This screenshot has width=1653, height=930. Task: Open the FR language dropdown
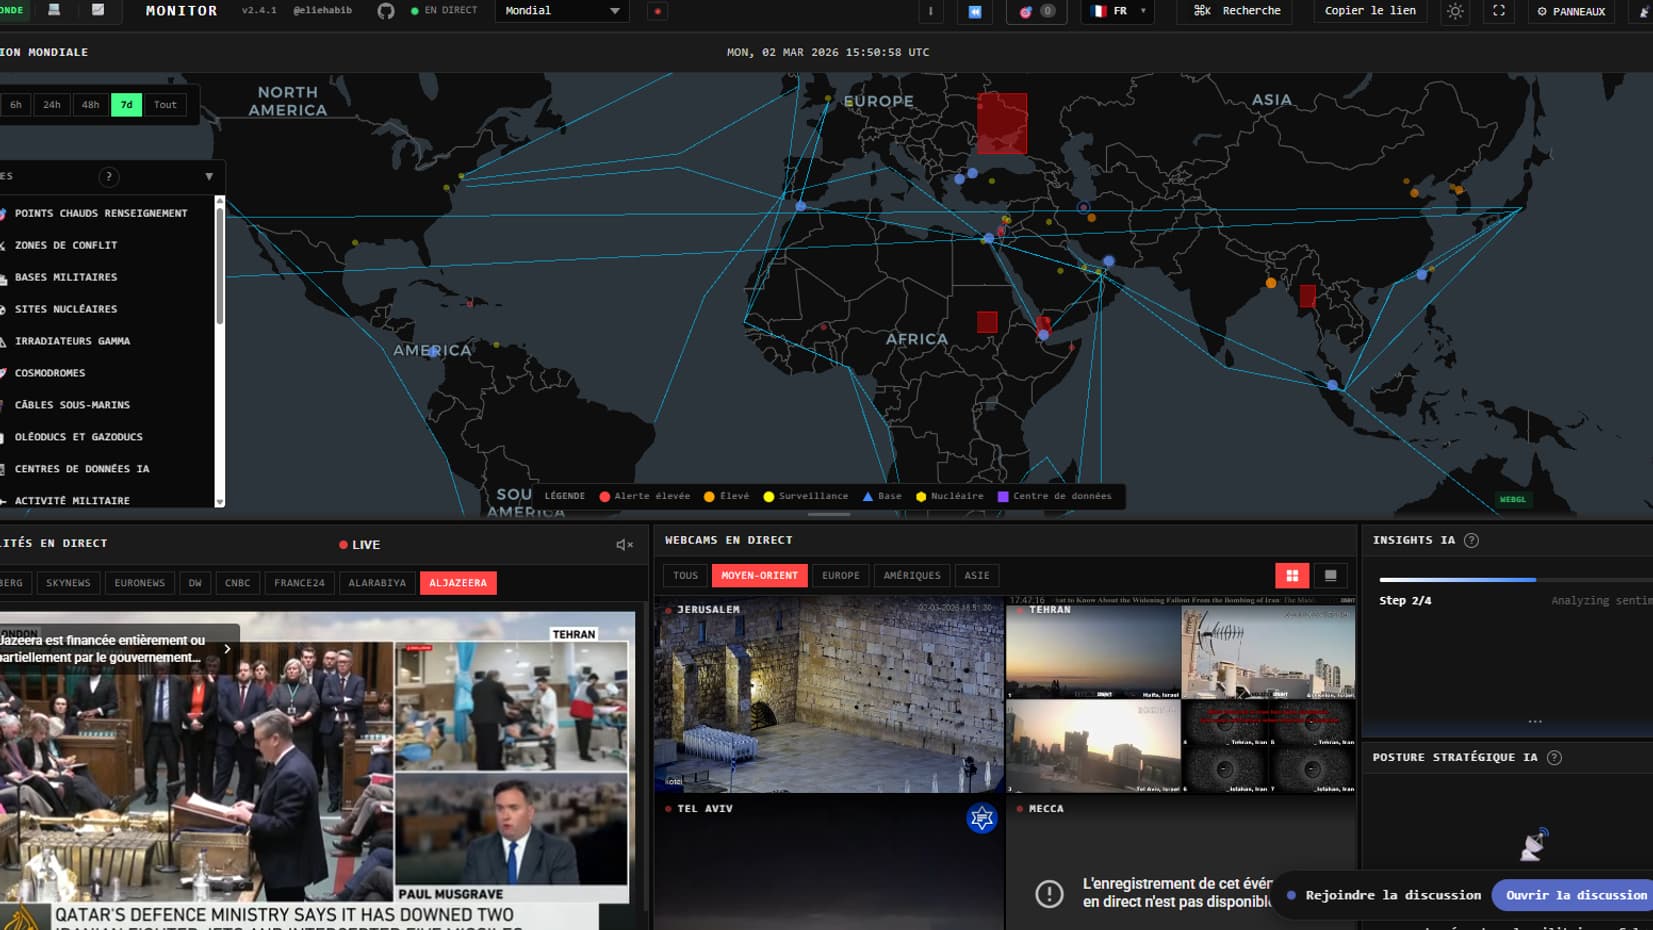(x=1113, y=13)
